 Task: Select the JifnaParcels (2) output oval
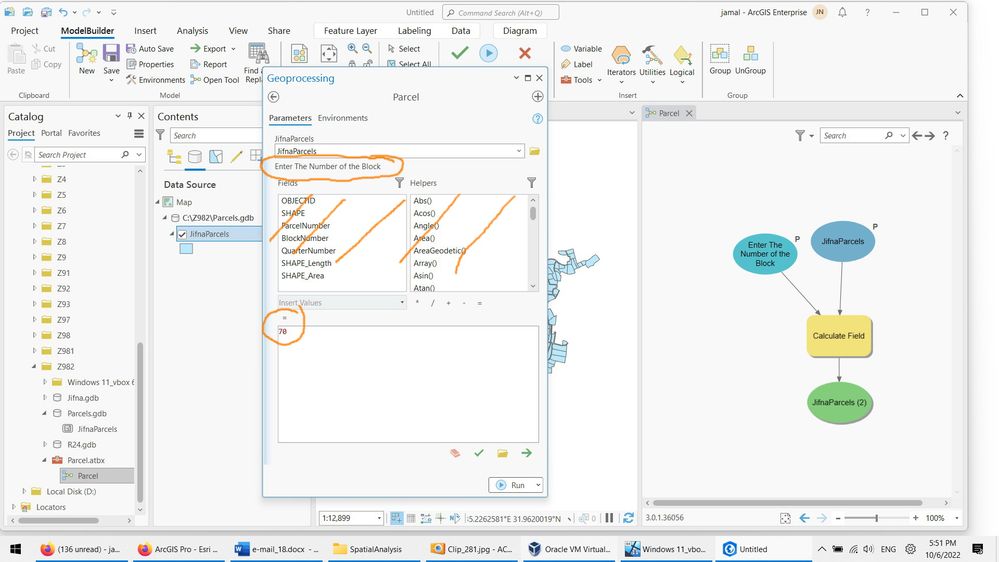point(839,402)
